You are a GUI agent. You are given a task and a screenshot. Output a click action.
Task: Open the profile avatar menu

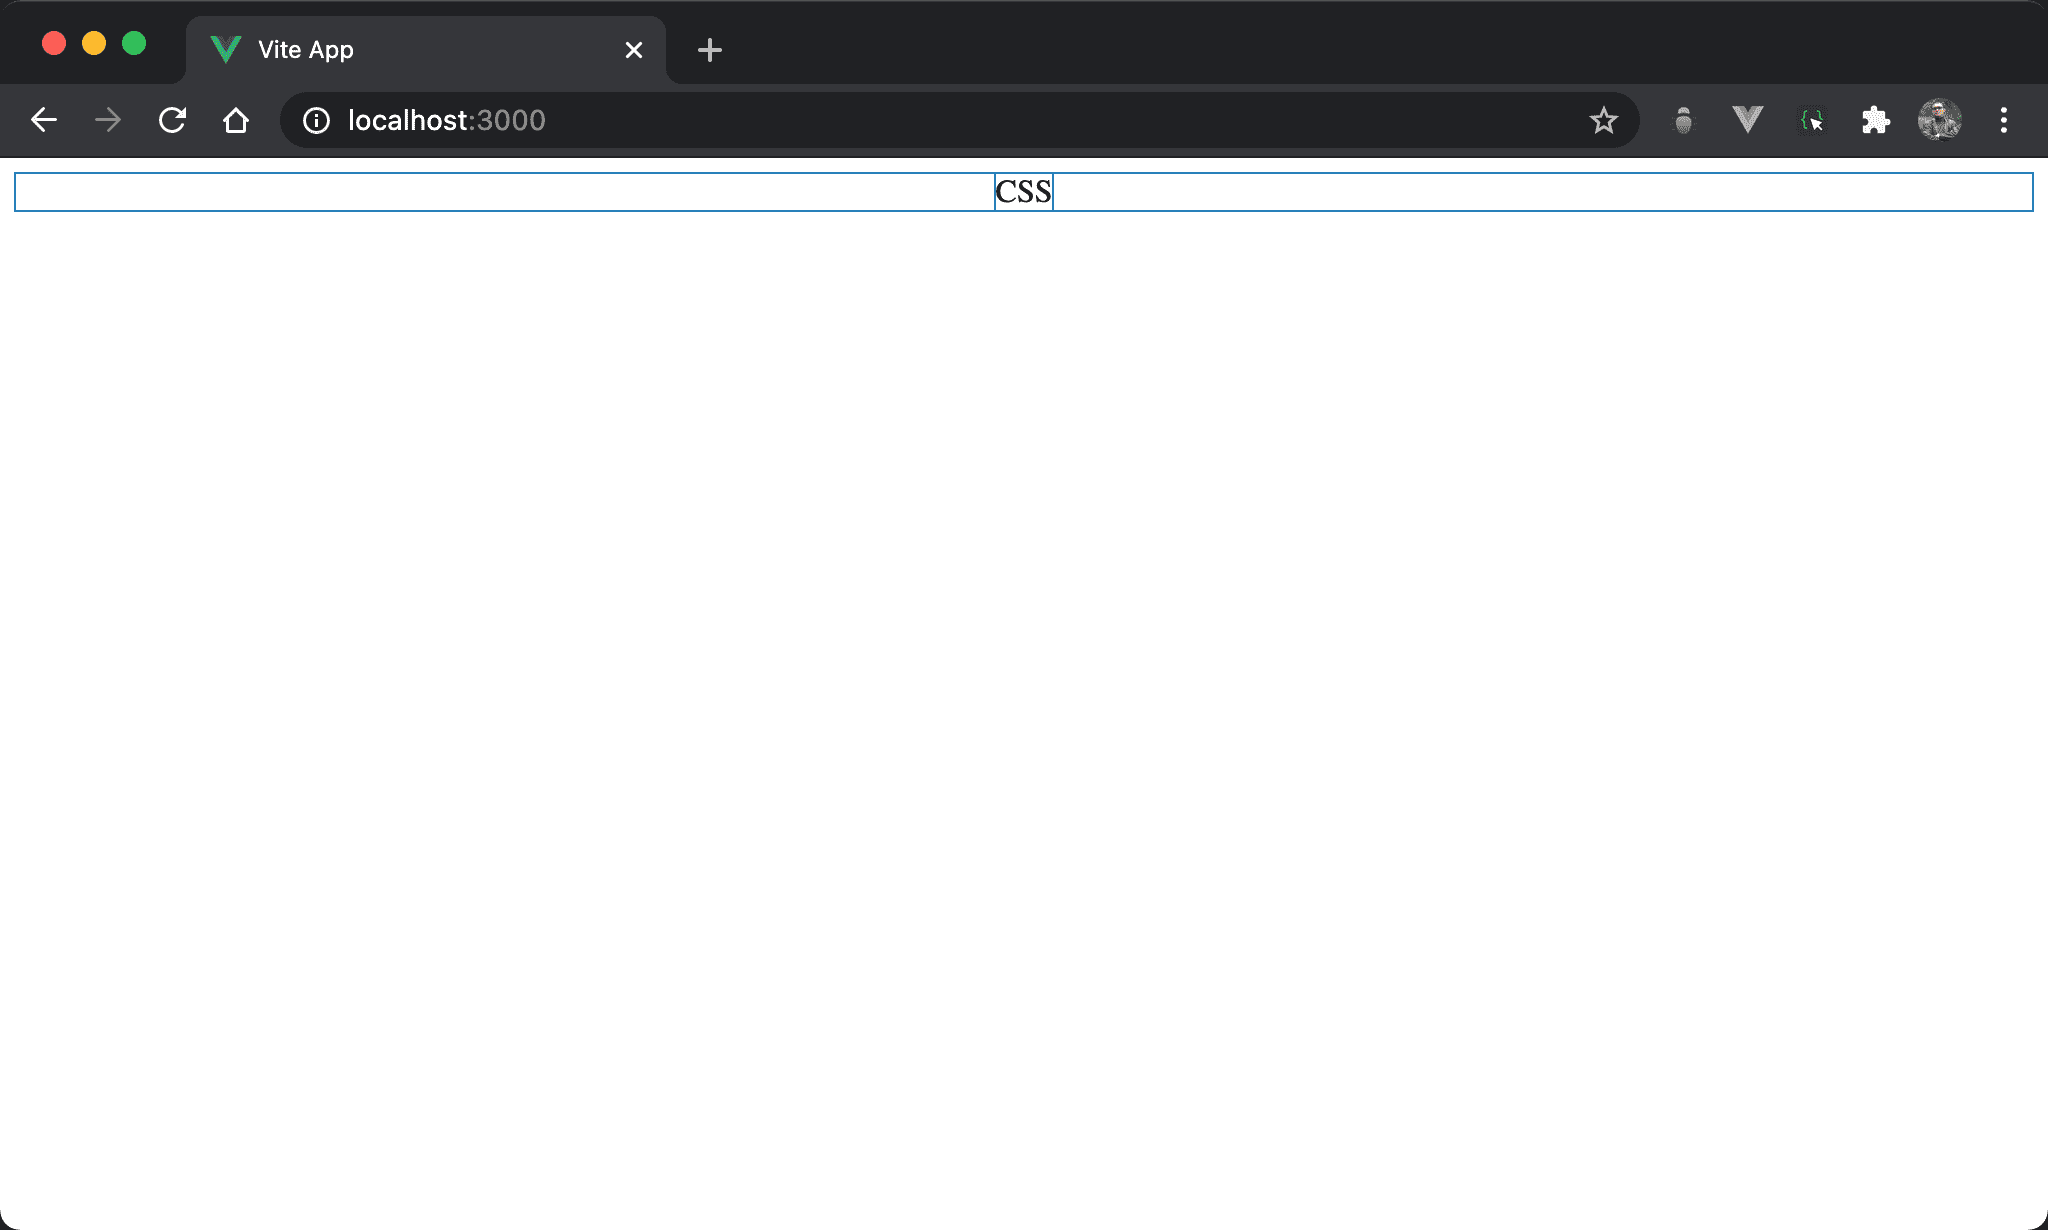coord(1939,120)
